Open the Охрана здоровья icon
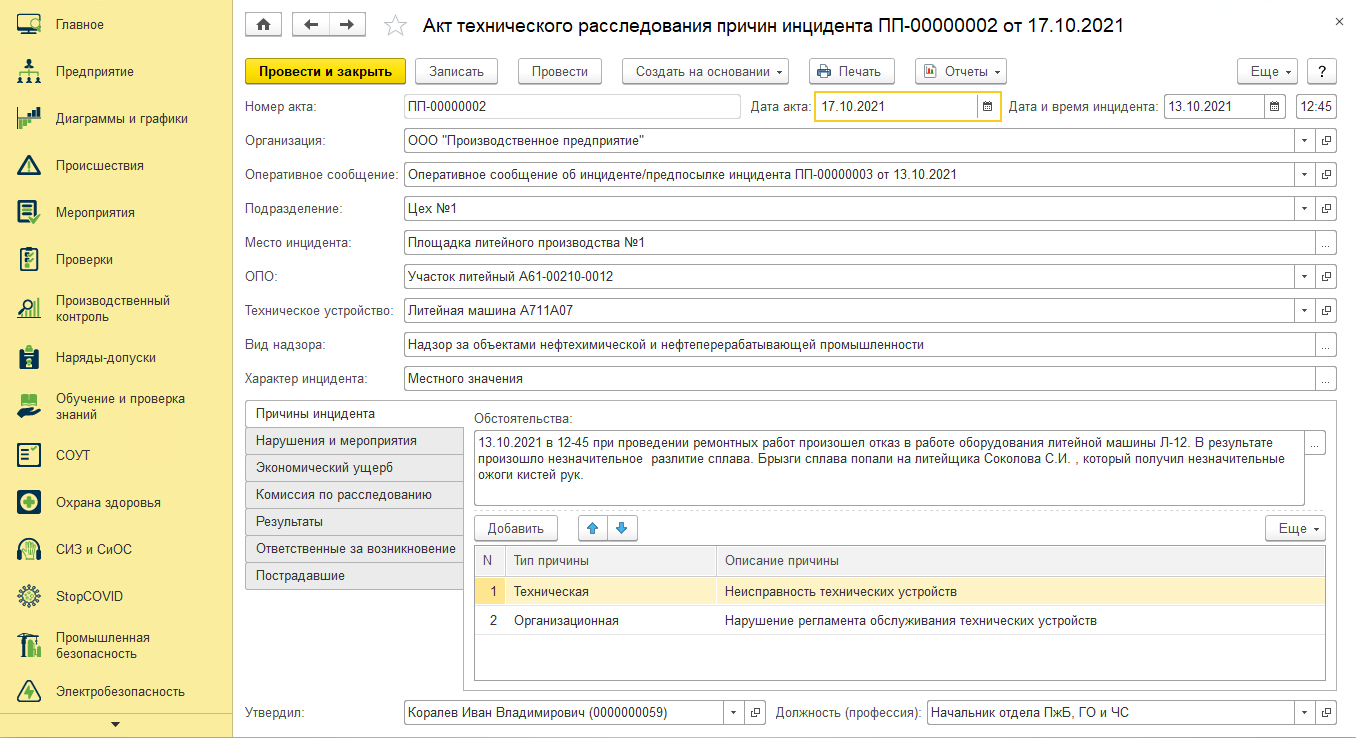1356x738 pixels. (x=29, y=502)
